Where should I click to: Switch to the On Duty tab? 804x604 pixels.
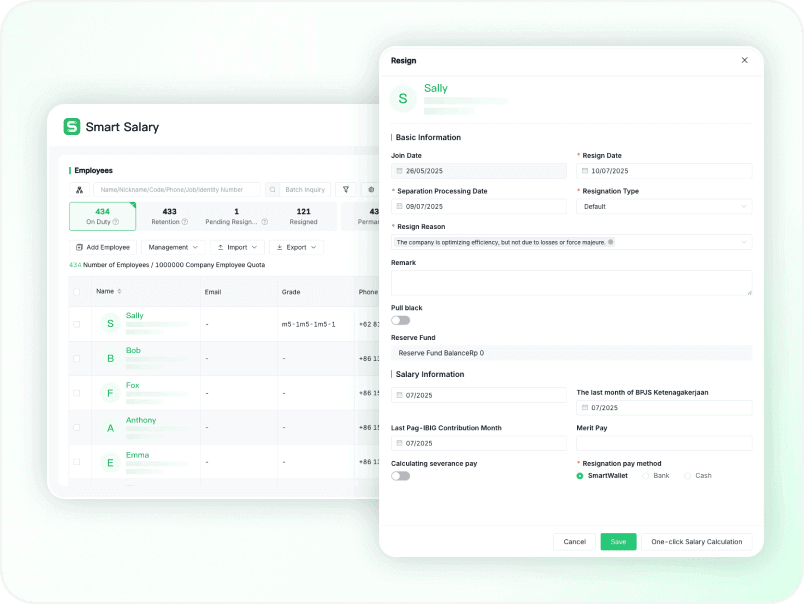point(103,216)
